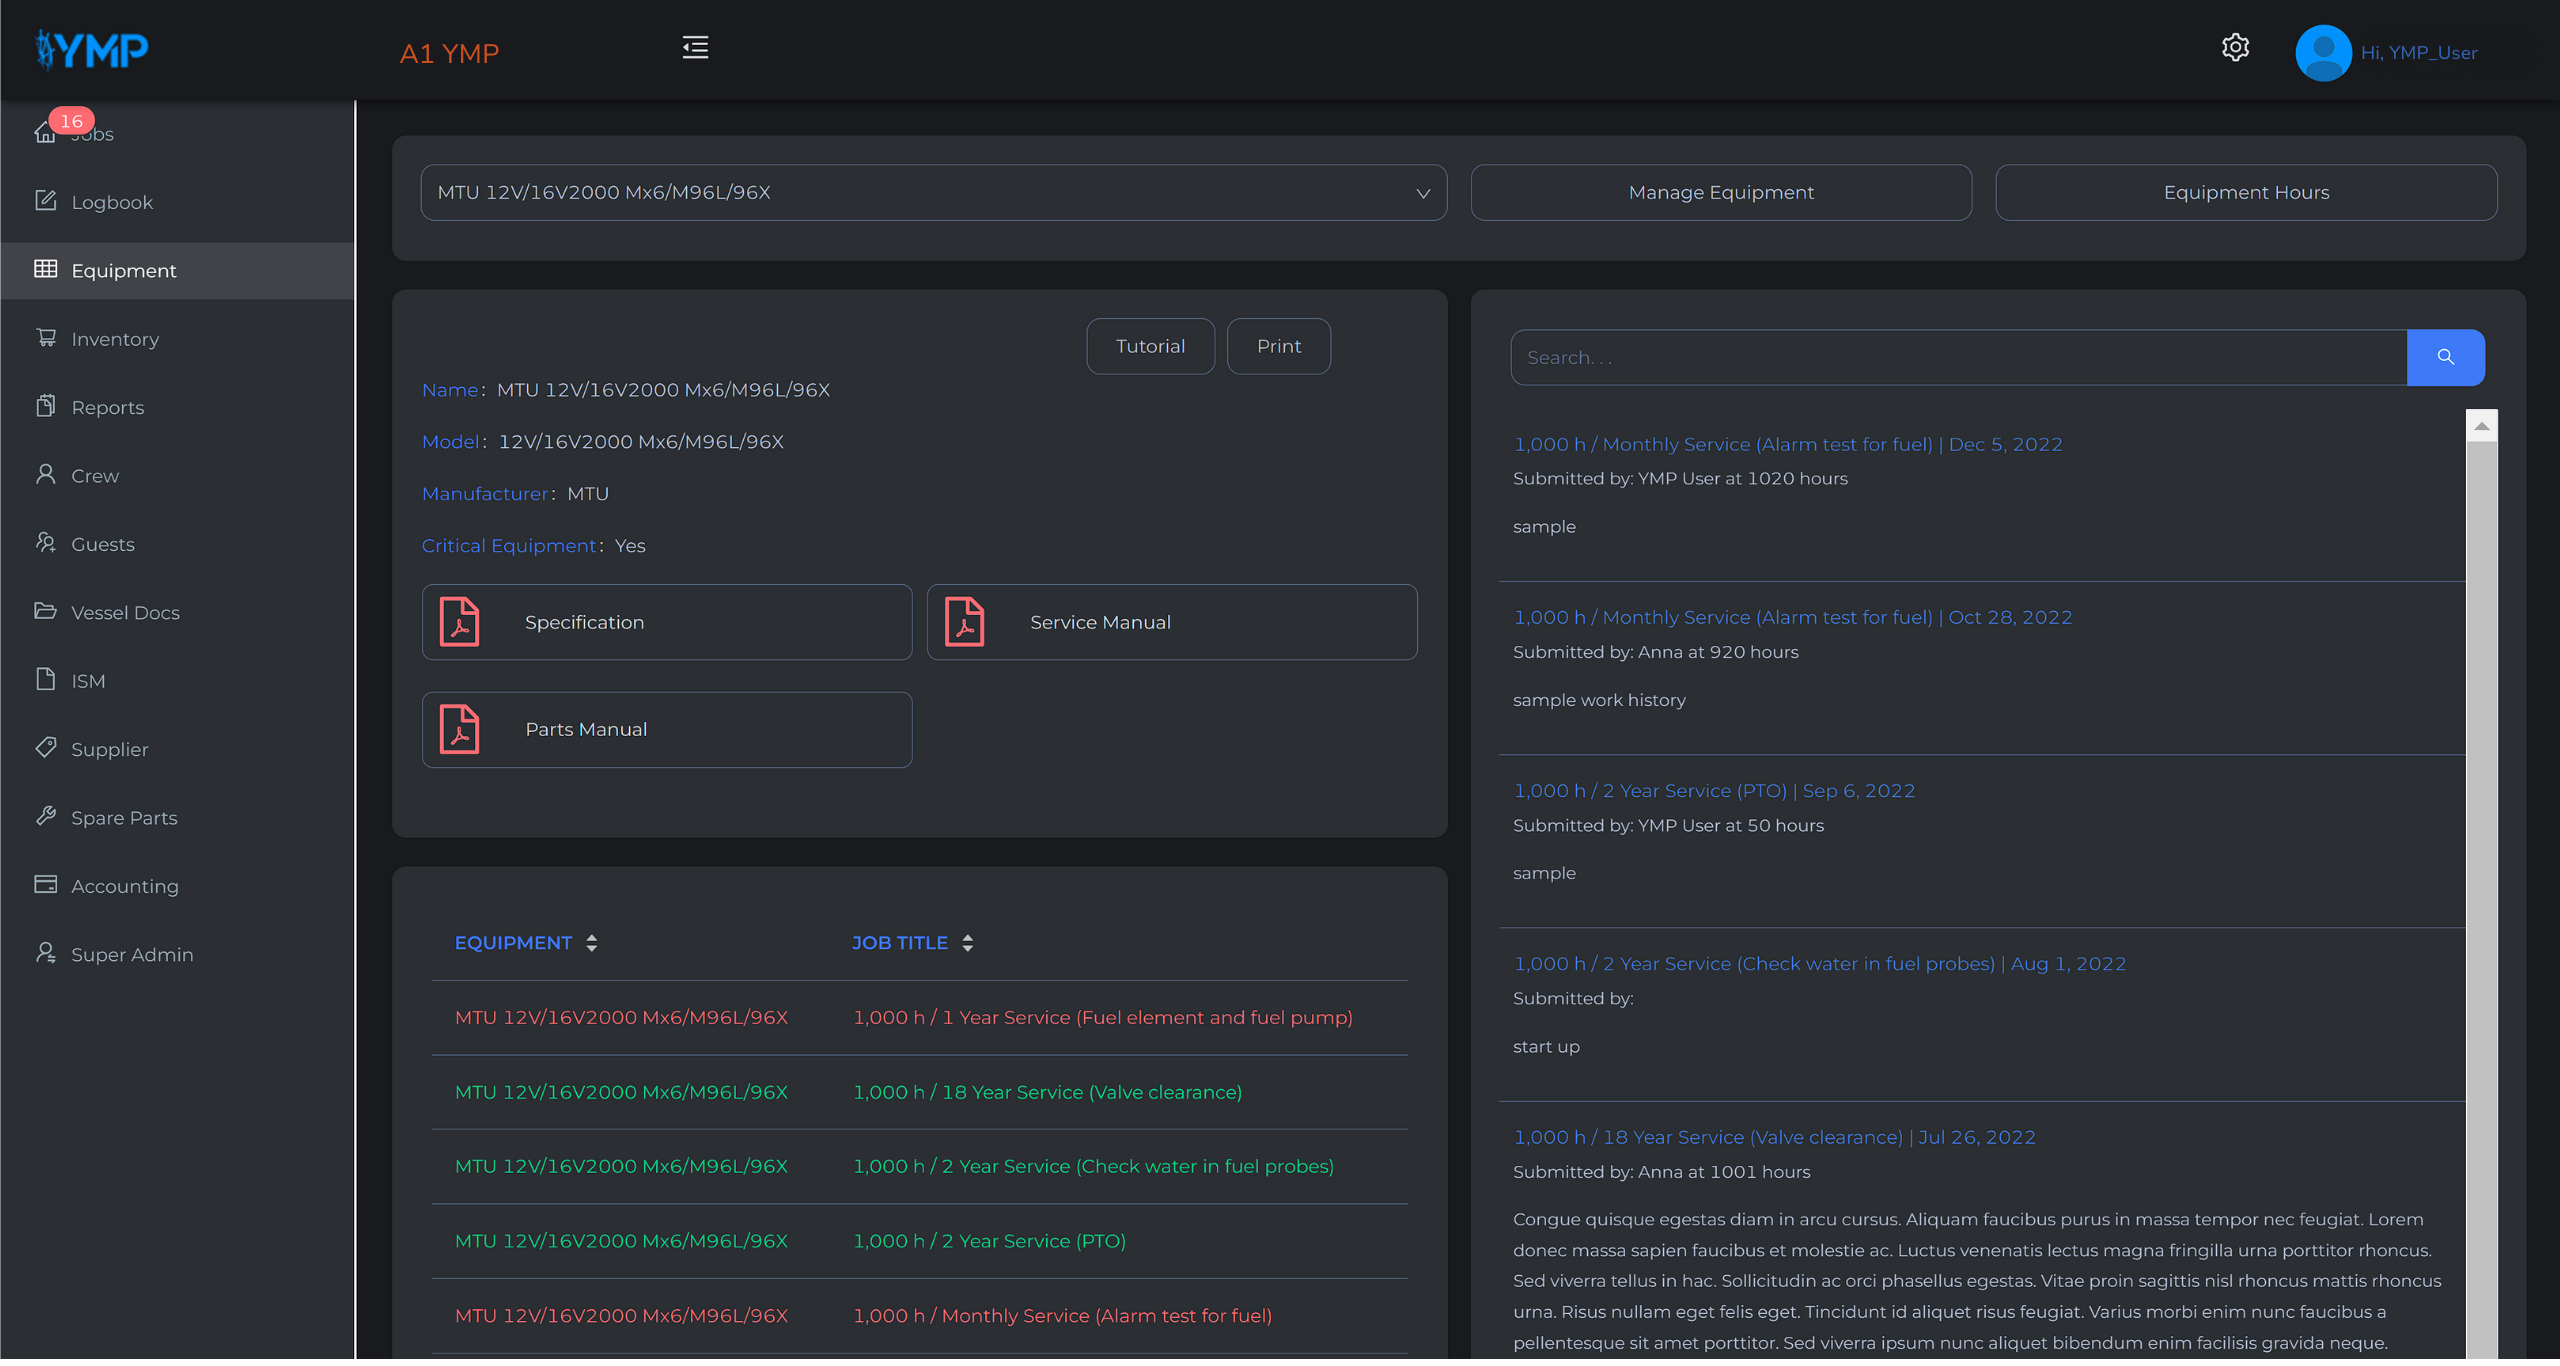Click the blue search magnifier icon
Image resolution: width=2560 pixels, height=1366 pixels.
pos(2445,357)
